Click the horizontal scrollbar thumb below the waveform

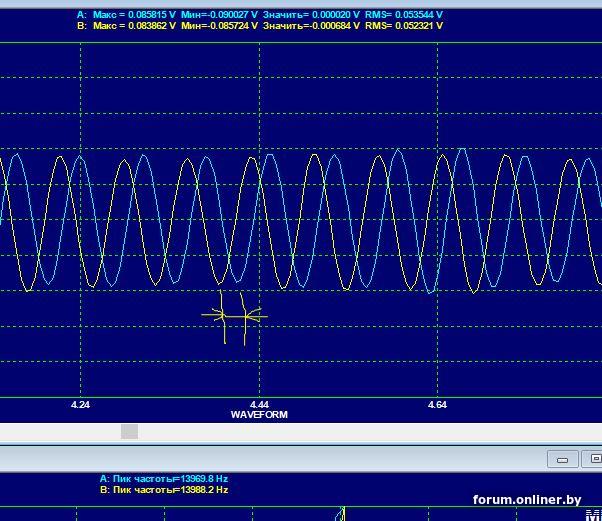coord(130,431)
